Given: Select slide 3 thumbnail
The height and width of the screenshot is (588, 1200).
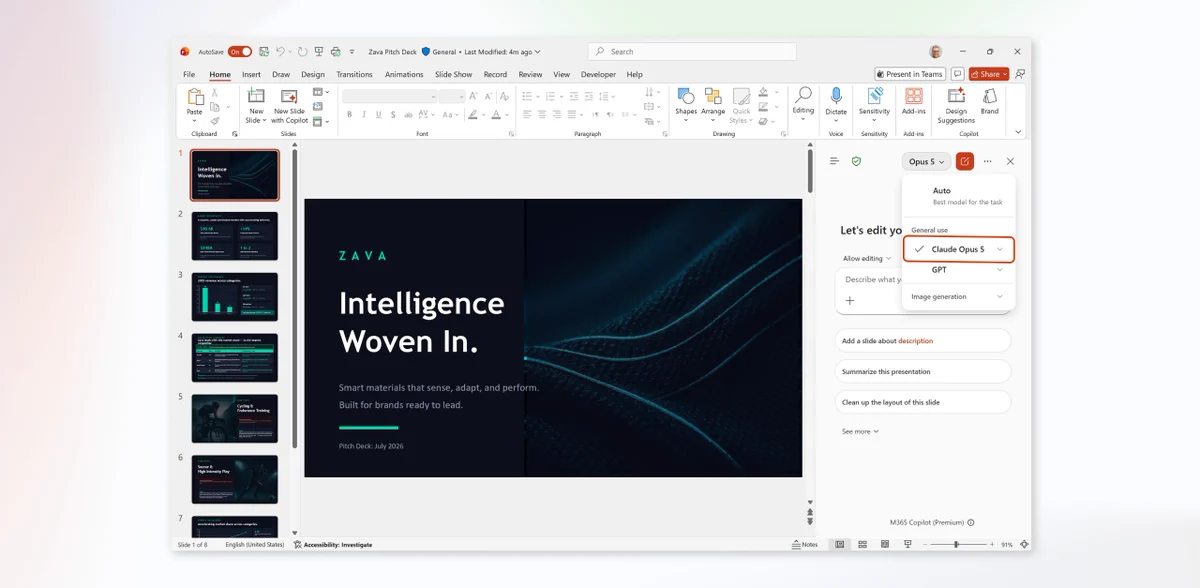Looking at the screenshot, I should [235, 296].
